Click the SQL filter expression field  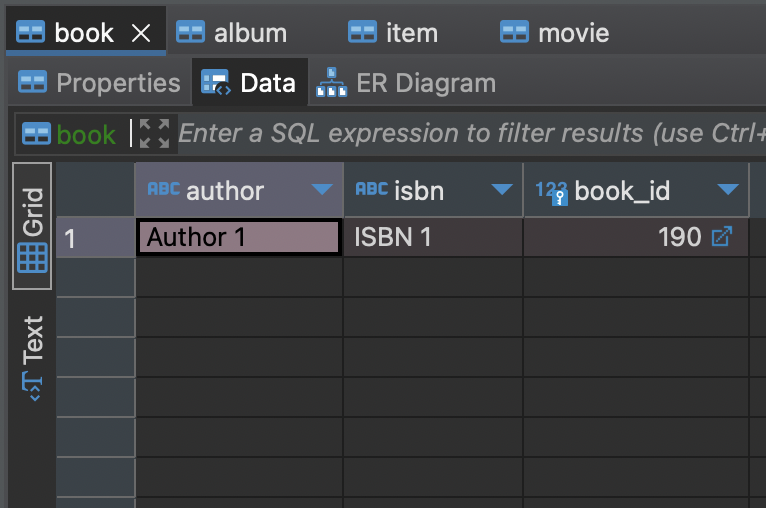click(x=471, y=133)
